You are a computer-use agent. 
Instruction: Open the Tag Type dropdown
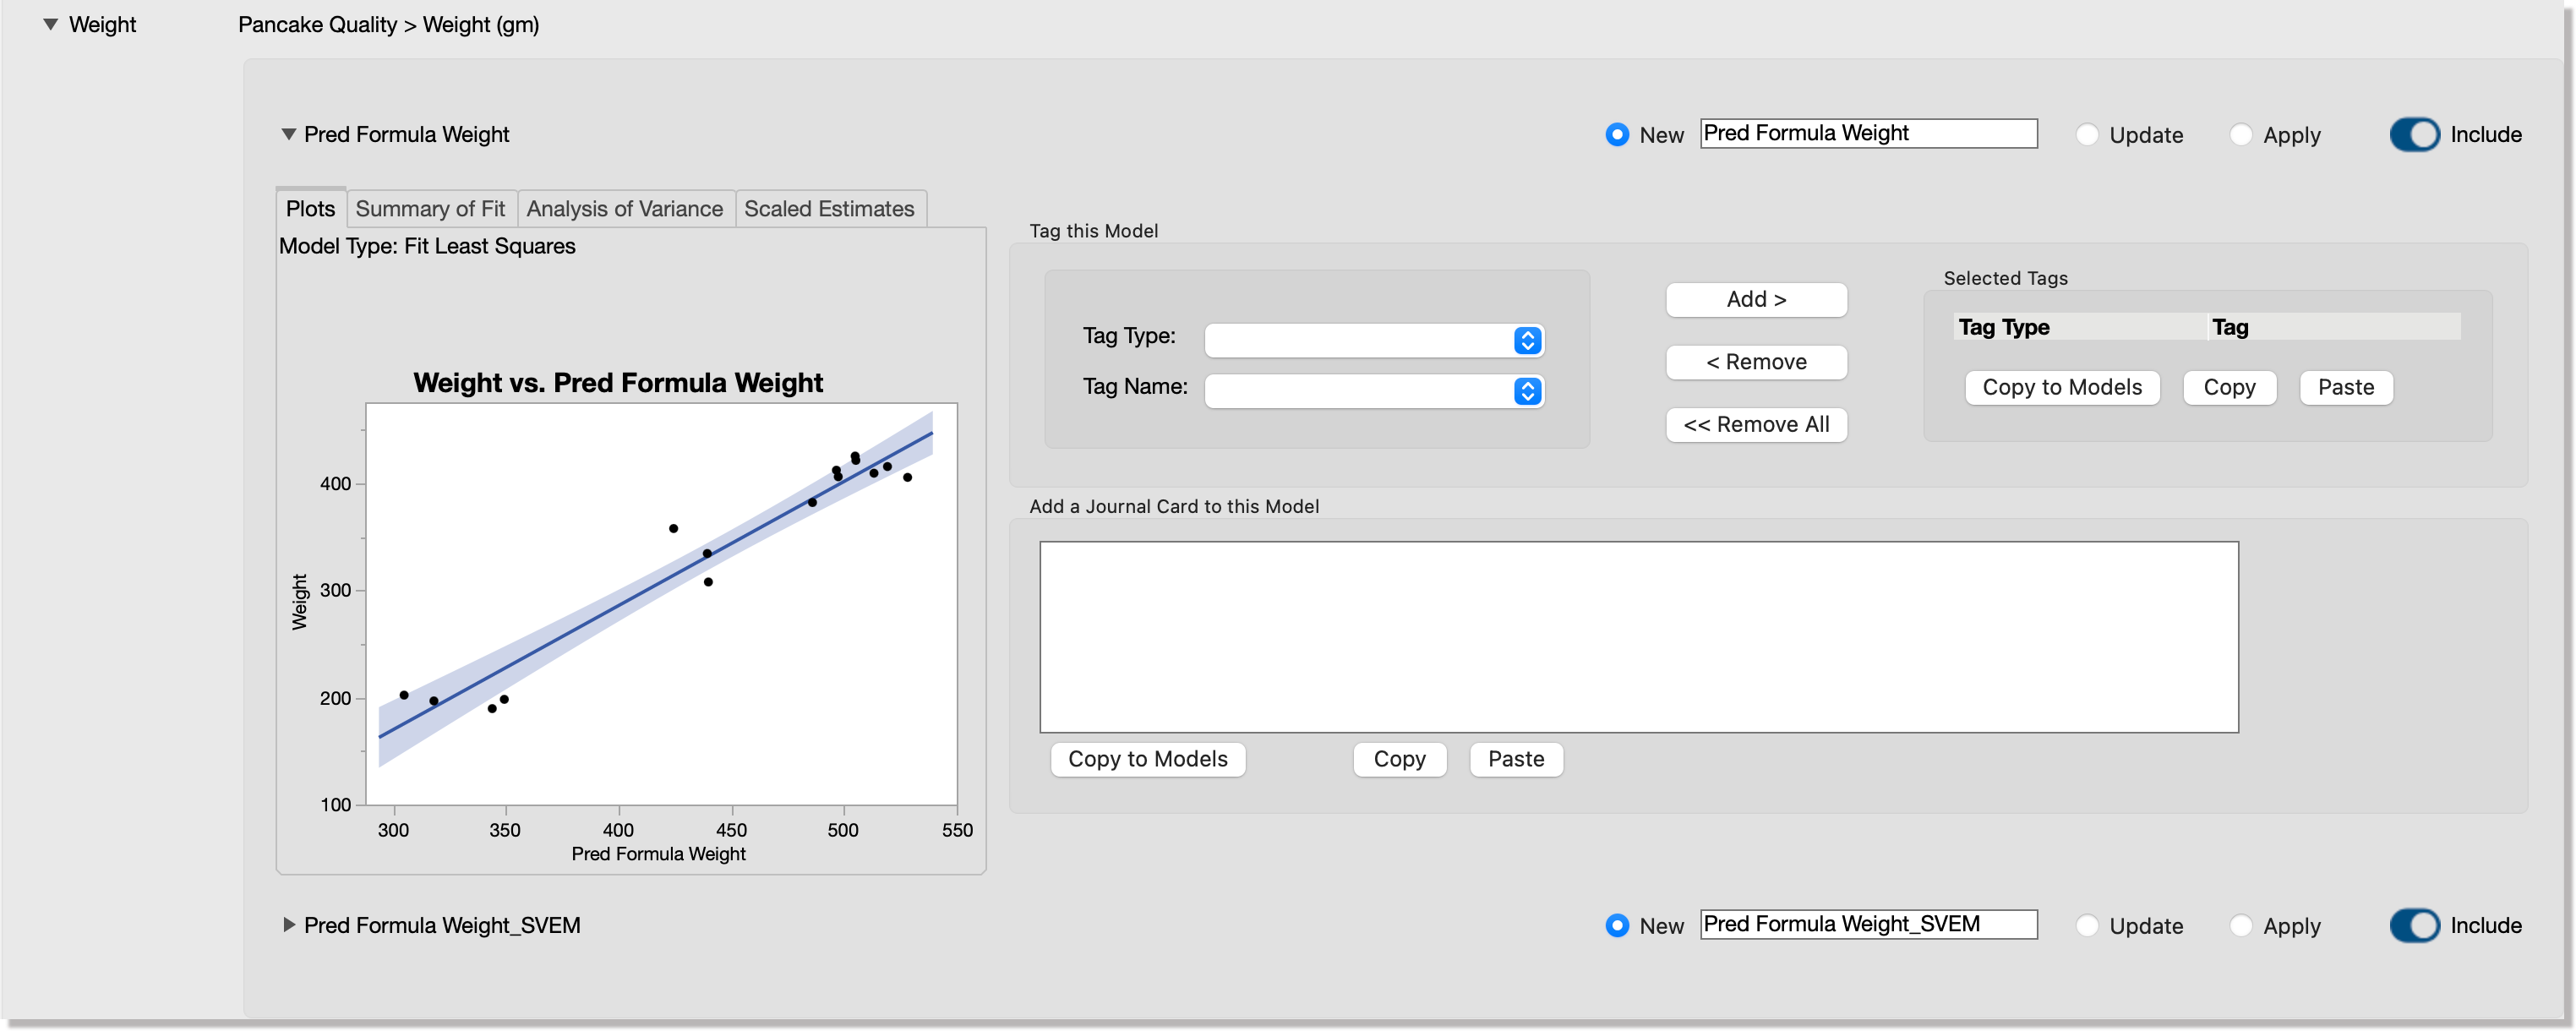(x=1374, y=340)
